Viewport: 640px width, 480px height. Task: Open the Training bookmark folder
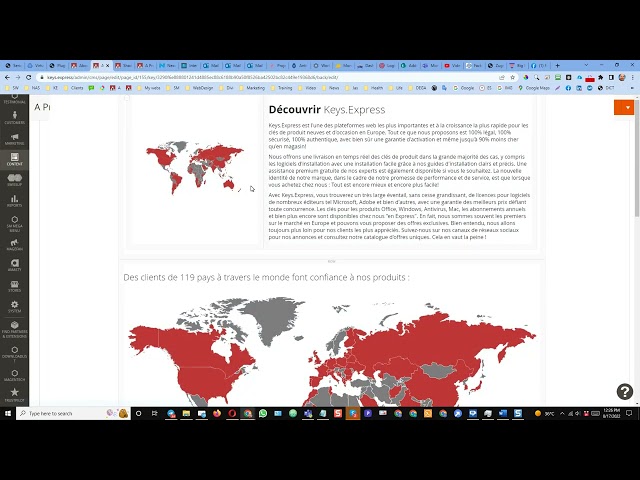point(281,88)
